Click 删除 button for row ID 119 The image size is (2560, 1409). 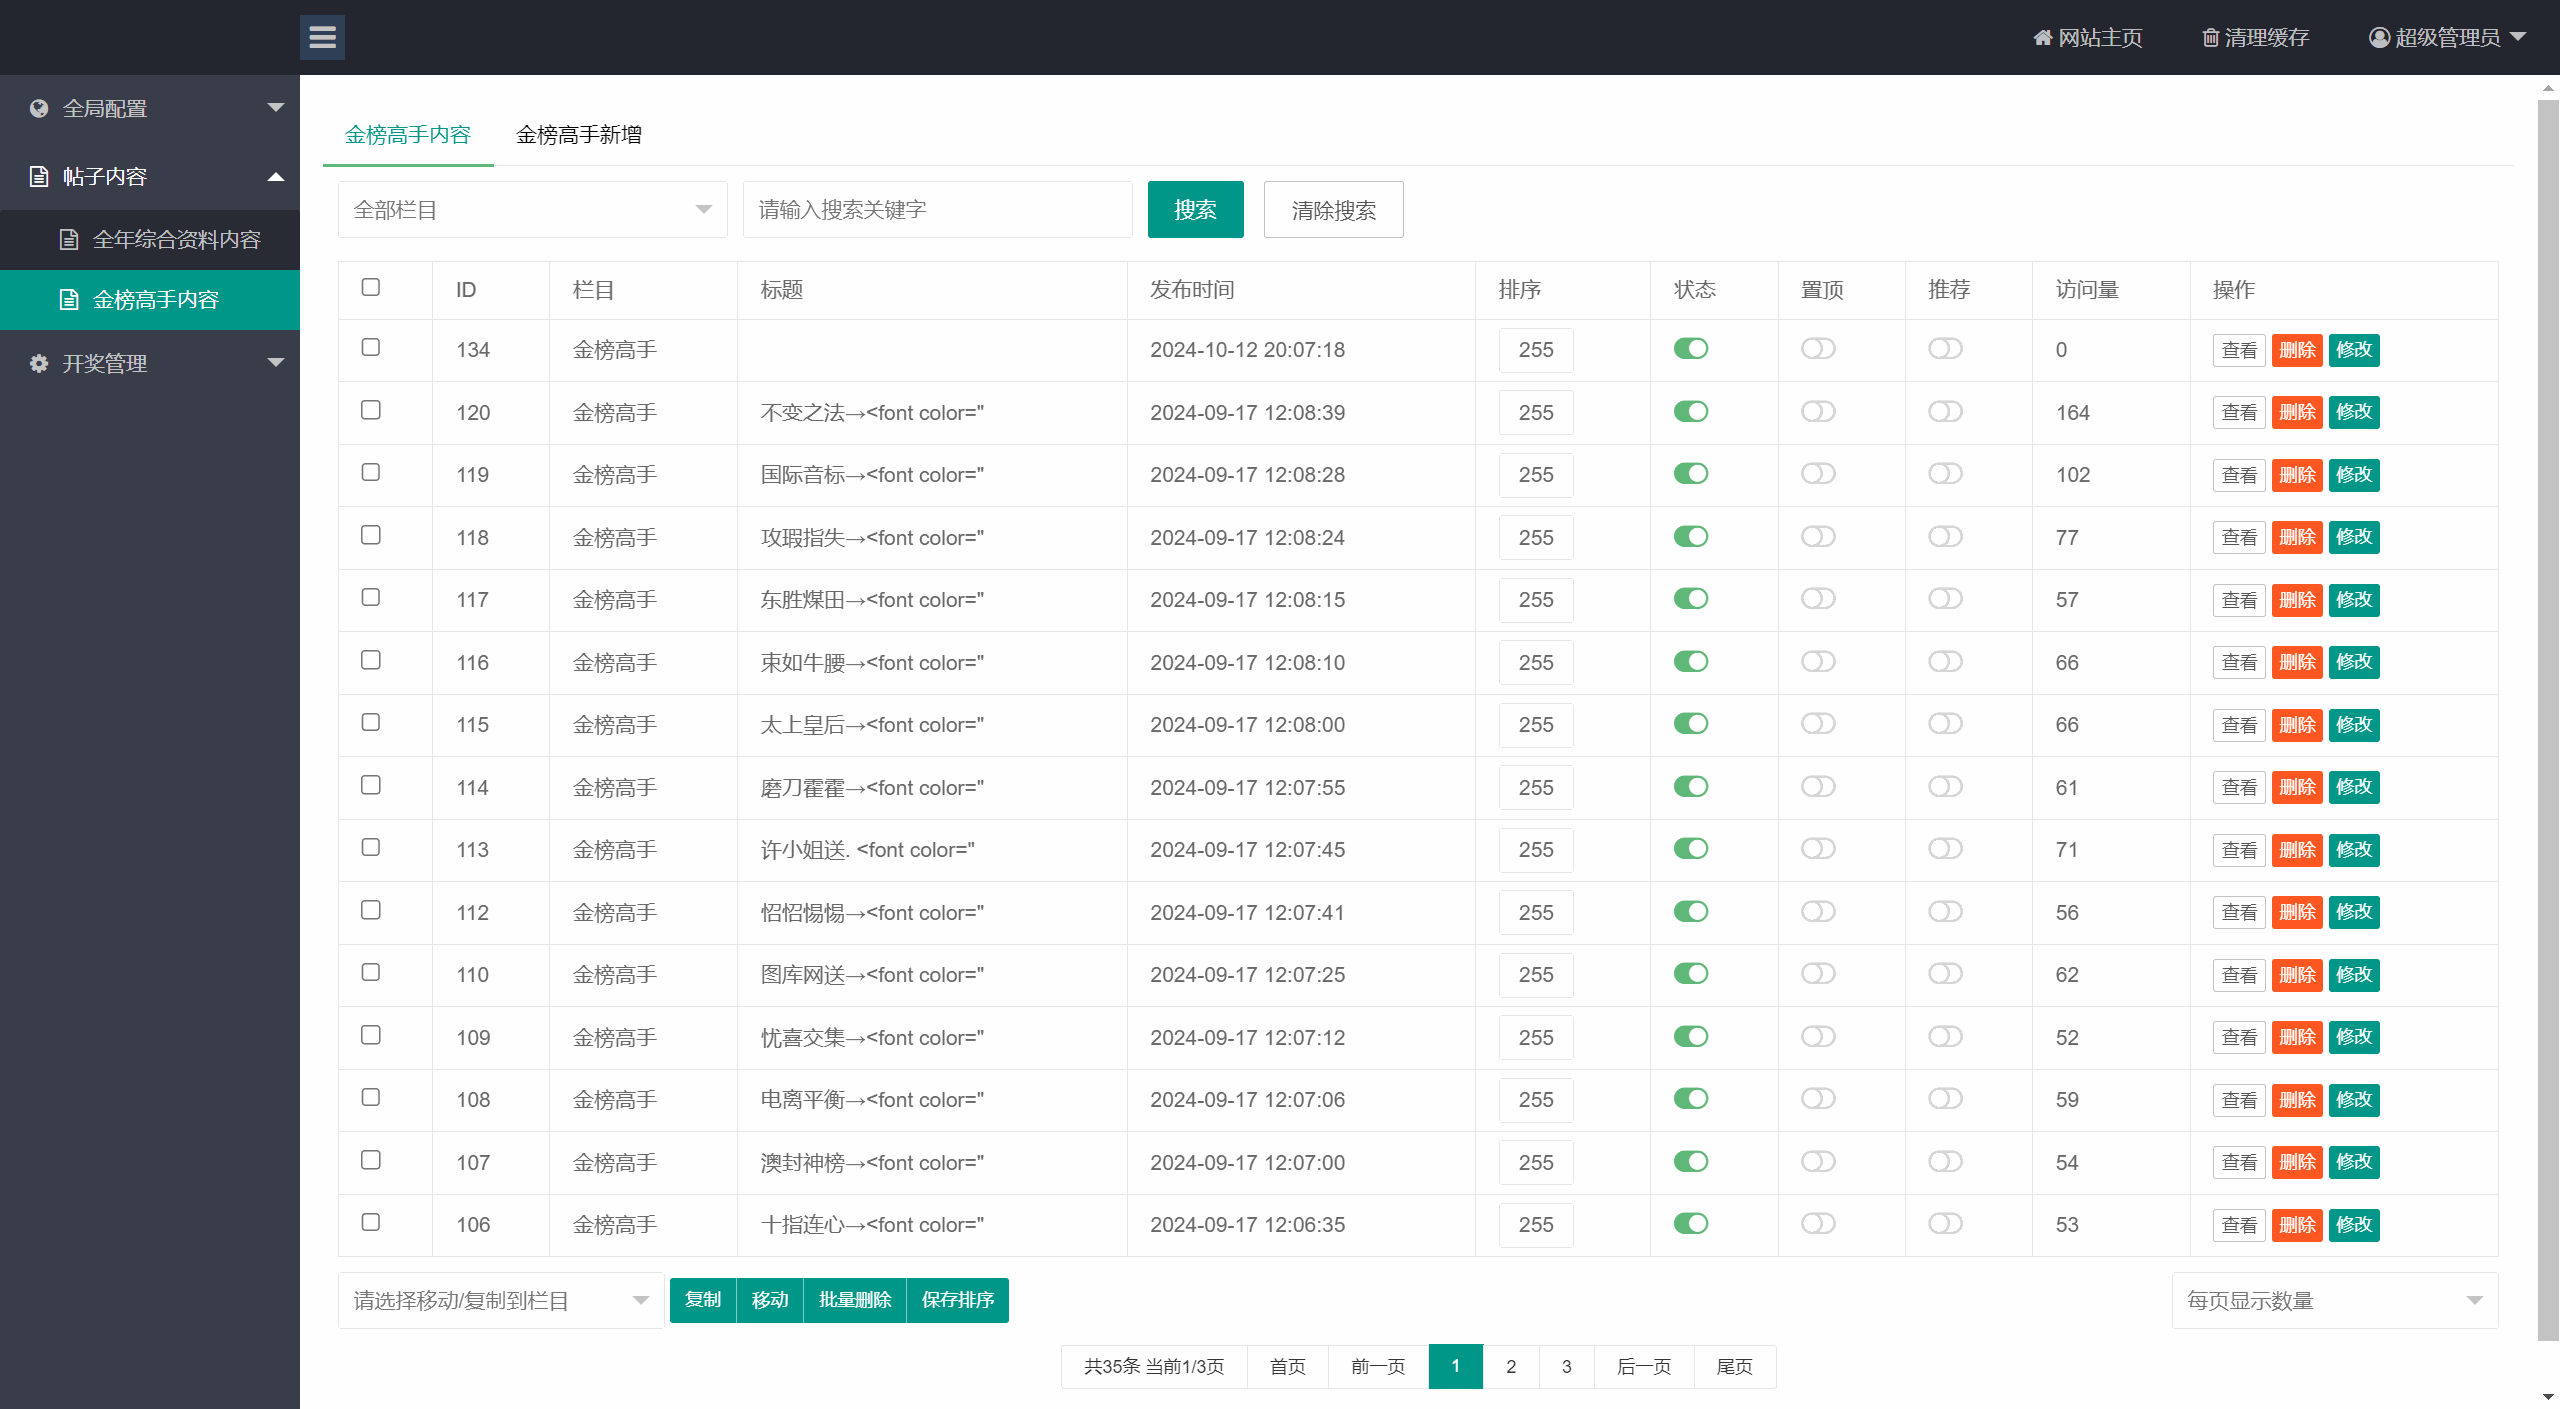[2297, 475]
